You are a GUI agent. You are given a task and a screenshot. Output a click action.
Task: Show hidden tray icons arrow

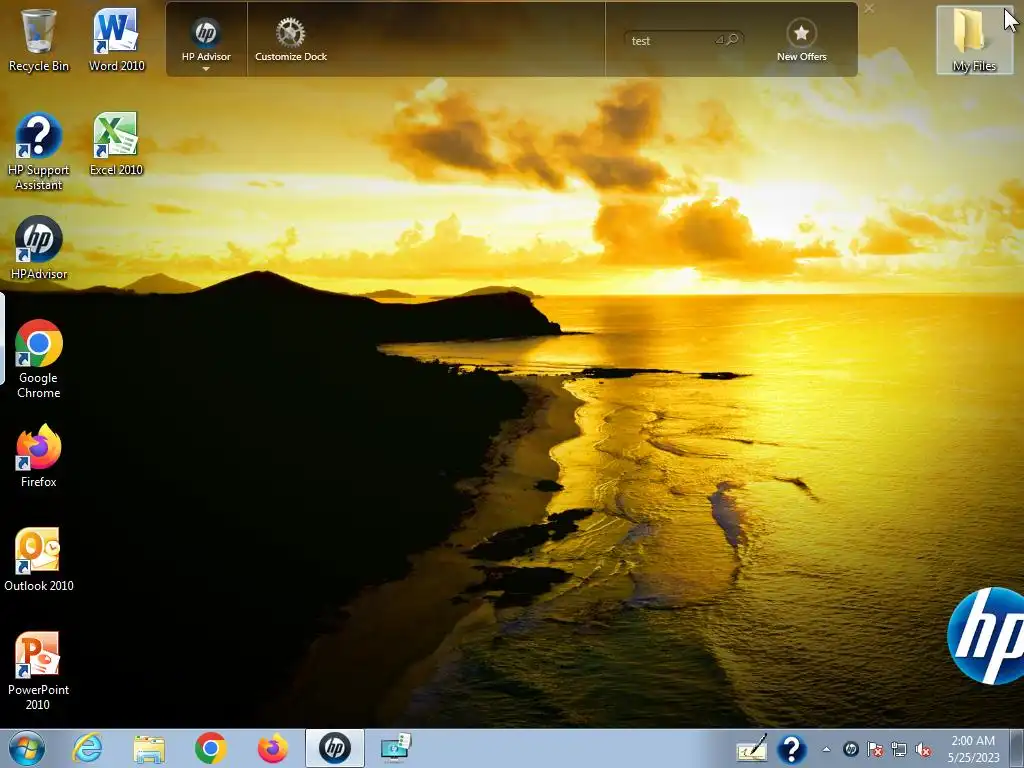[826, 749]
